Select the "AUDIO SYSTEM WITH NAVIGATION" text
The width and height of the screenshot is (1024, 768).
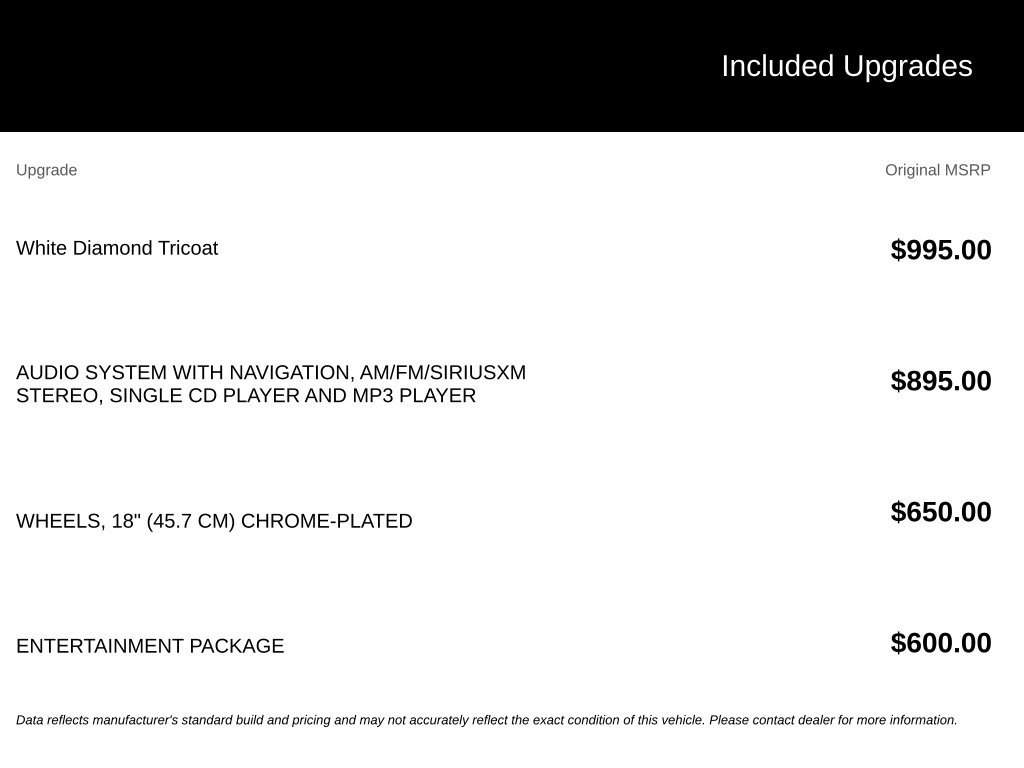(x=185, y=373)
